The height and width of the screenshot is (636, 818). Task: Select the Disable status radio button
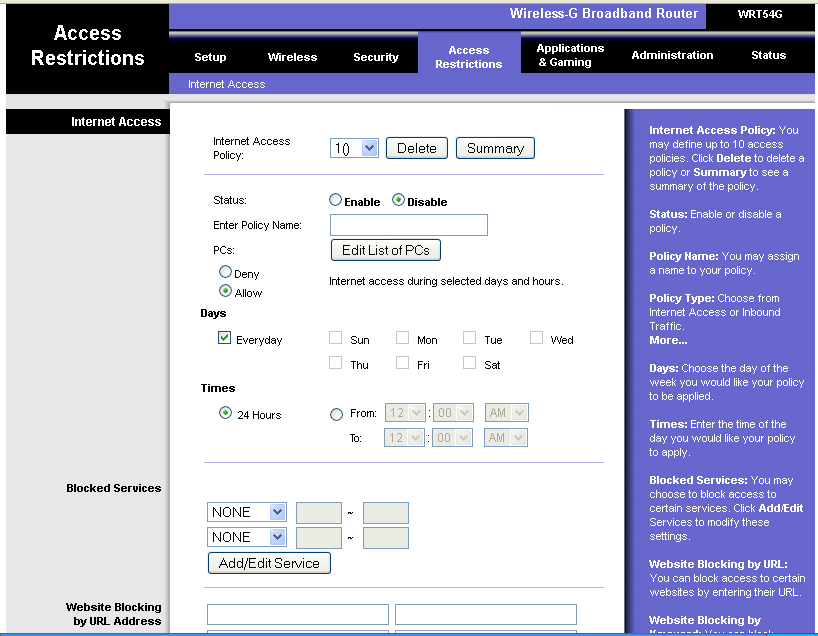[398, 200]
